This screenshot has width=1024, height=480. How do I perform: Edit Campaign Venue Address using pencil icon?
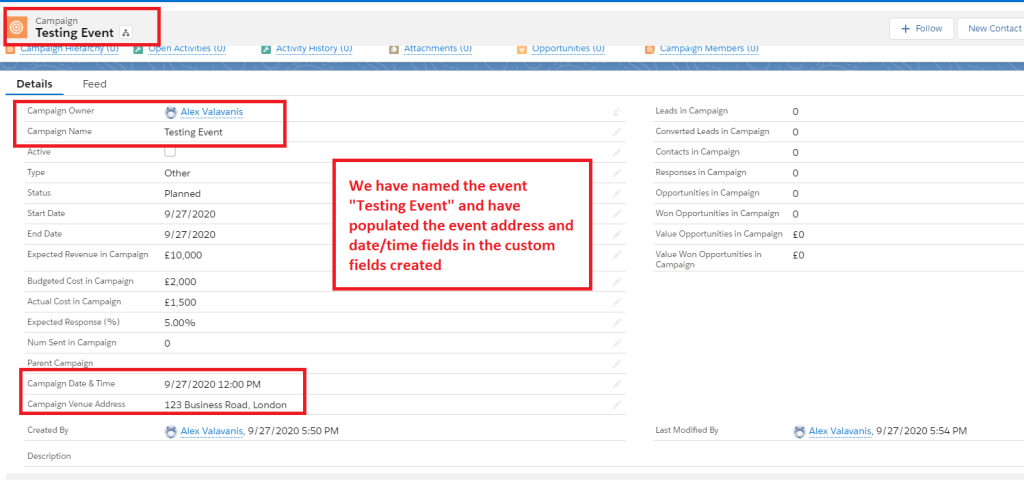point(617,405)
